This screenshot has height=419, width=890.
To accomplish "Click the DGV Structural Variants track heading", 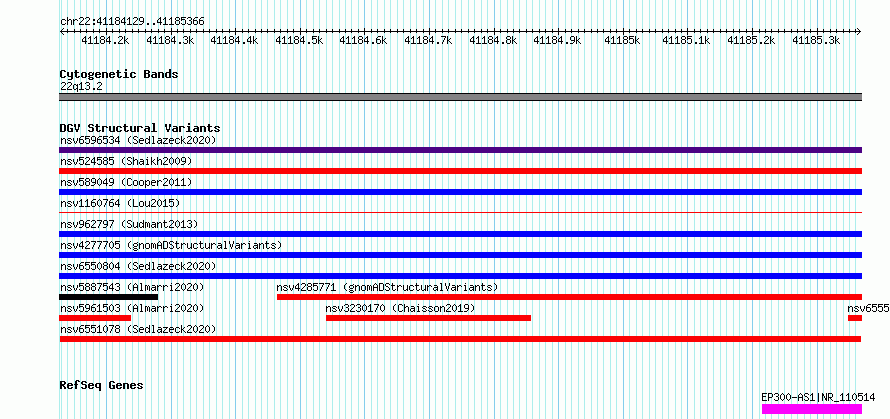I will [140, 128].
